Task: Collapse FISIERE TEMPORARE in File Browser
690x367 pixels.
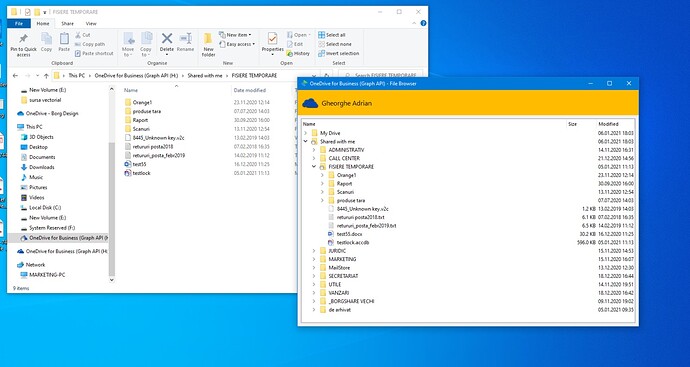Action: 314,167
